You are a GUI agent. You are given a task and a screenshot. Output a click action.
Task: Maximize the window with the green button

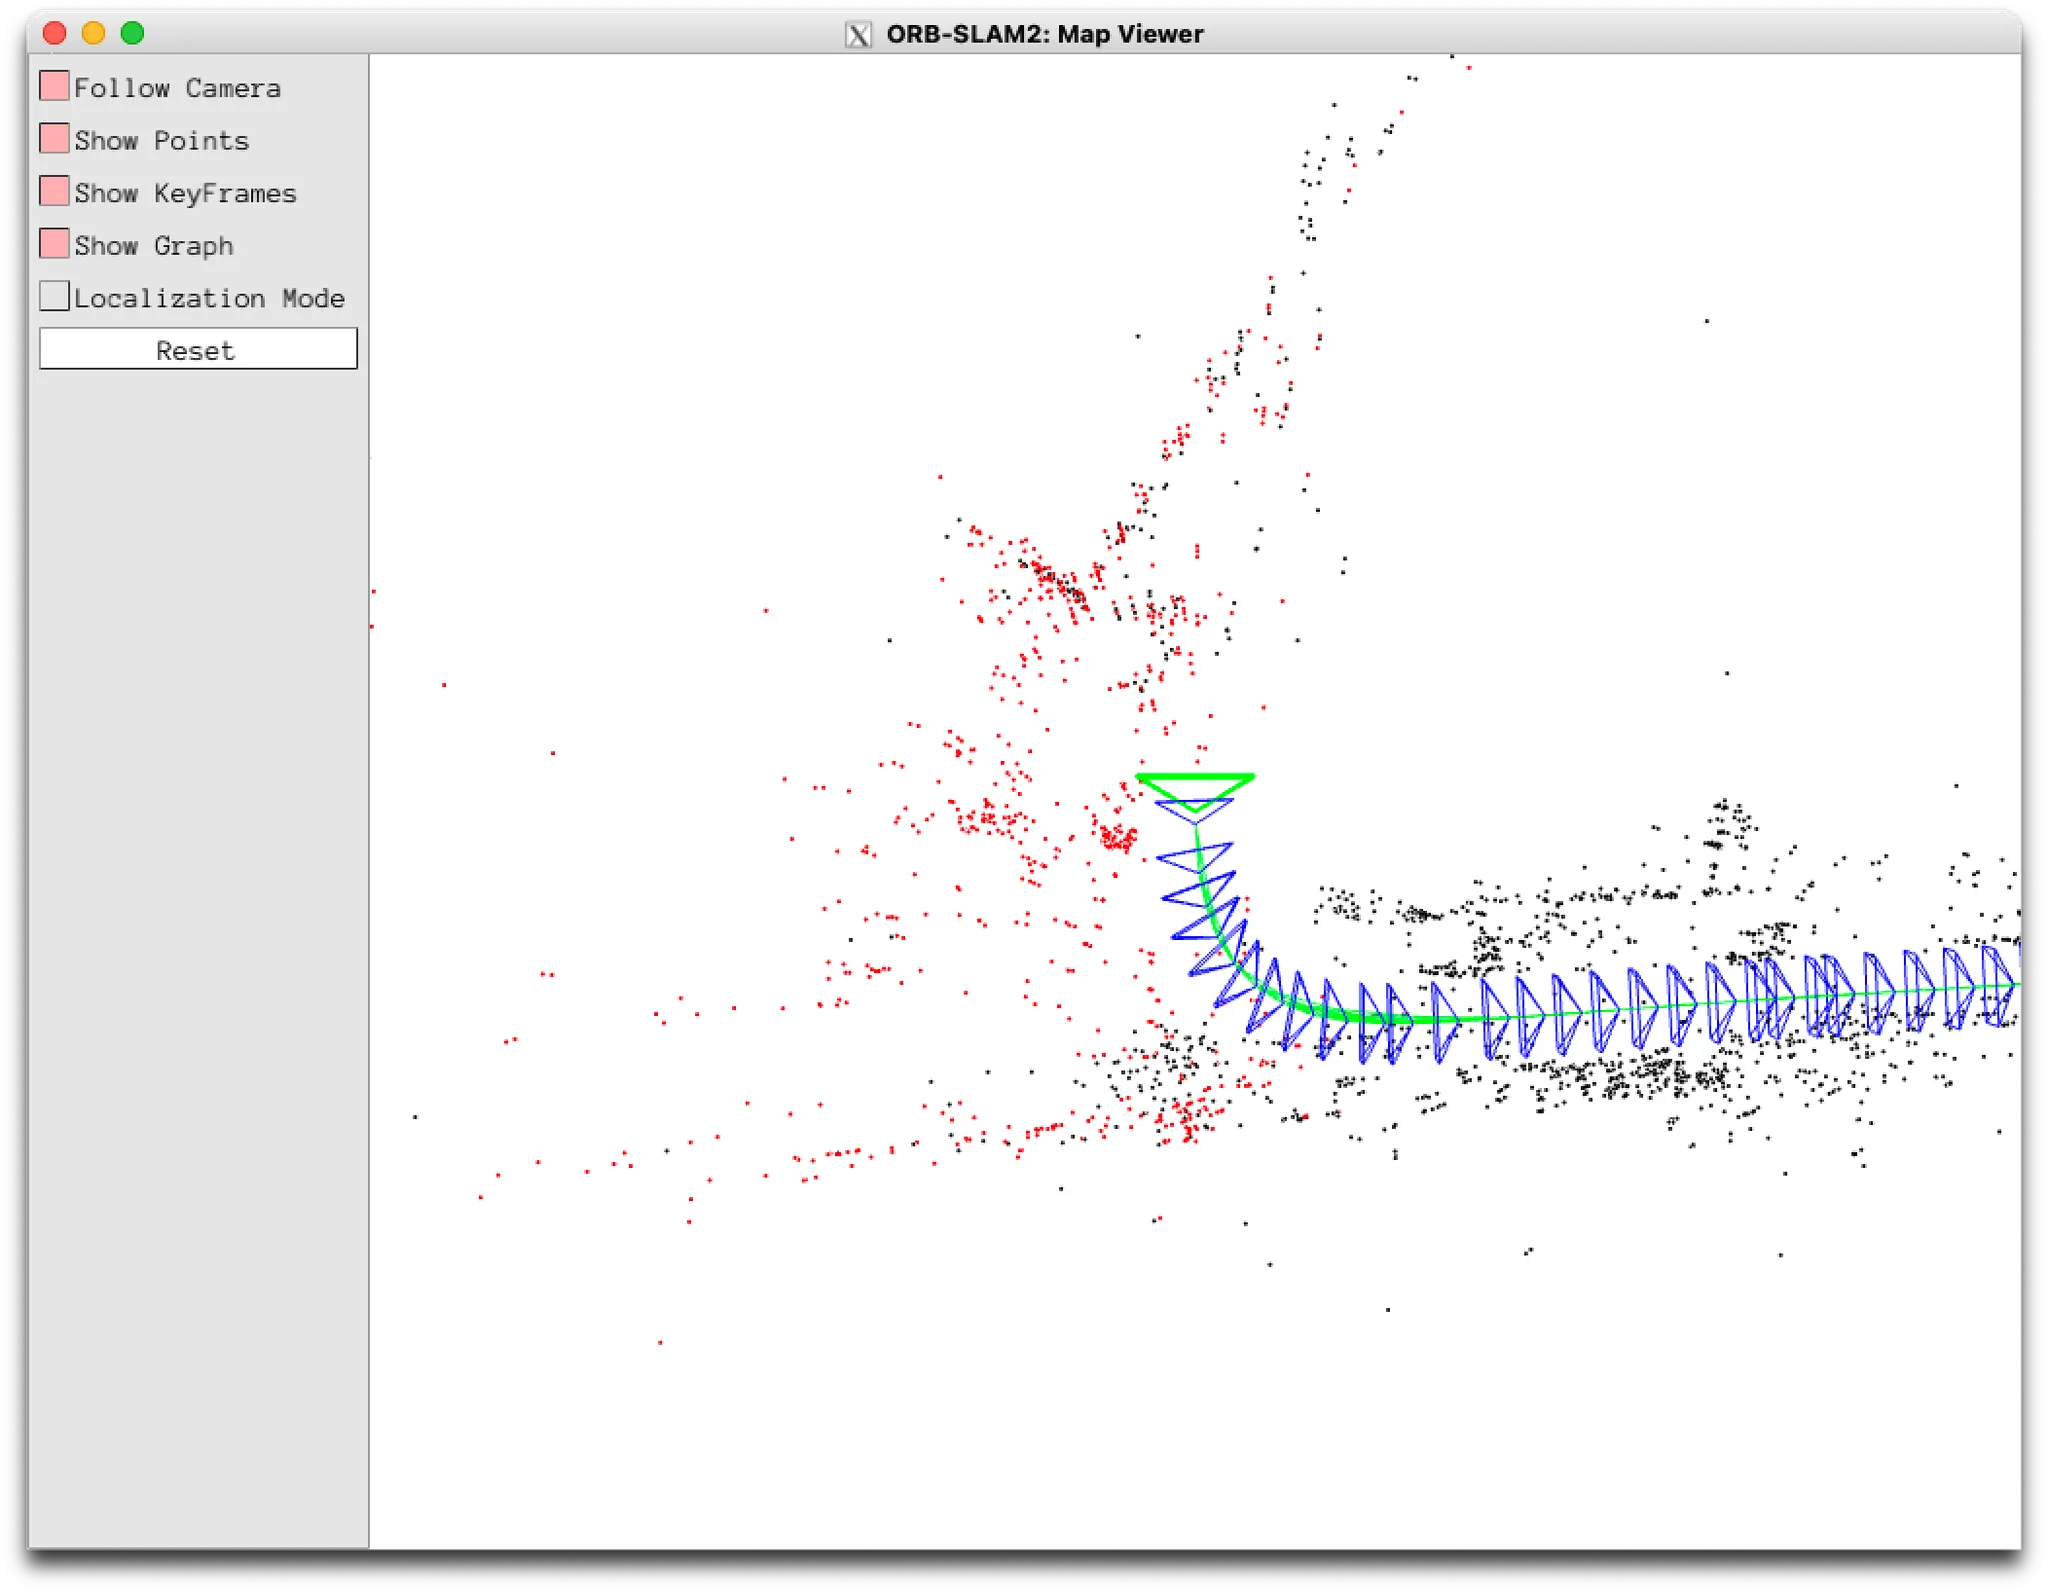132,33
